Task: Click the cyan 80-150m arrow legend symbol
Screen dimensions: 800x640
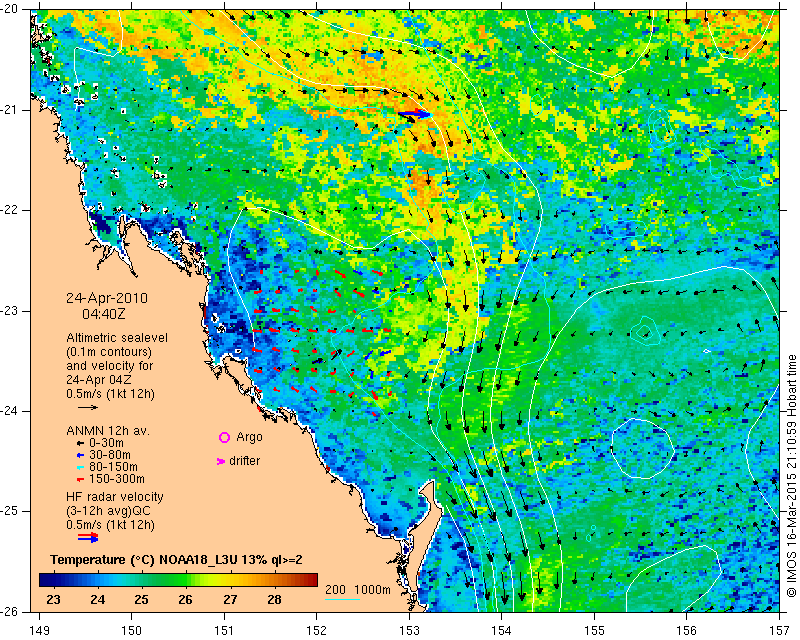Action: (x=80, y=467)
